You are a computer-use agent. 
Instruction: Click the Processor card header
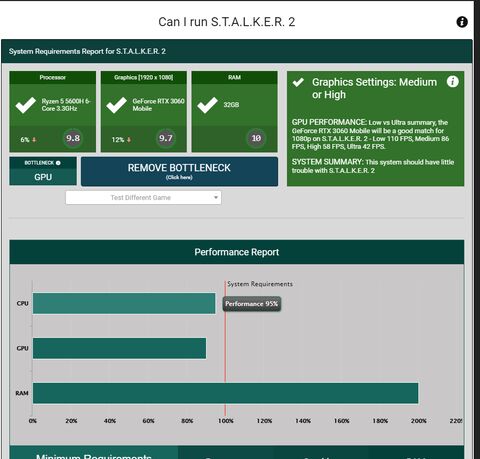[x=53, y=77]
